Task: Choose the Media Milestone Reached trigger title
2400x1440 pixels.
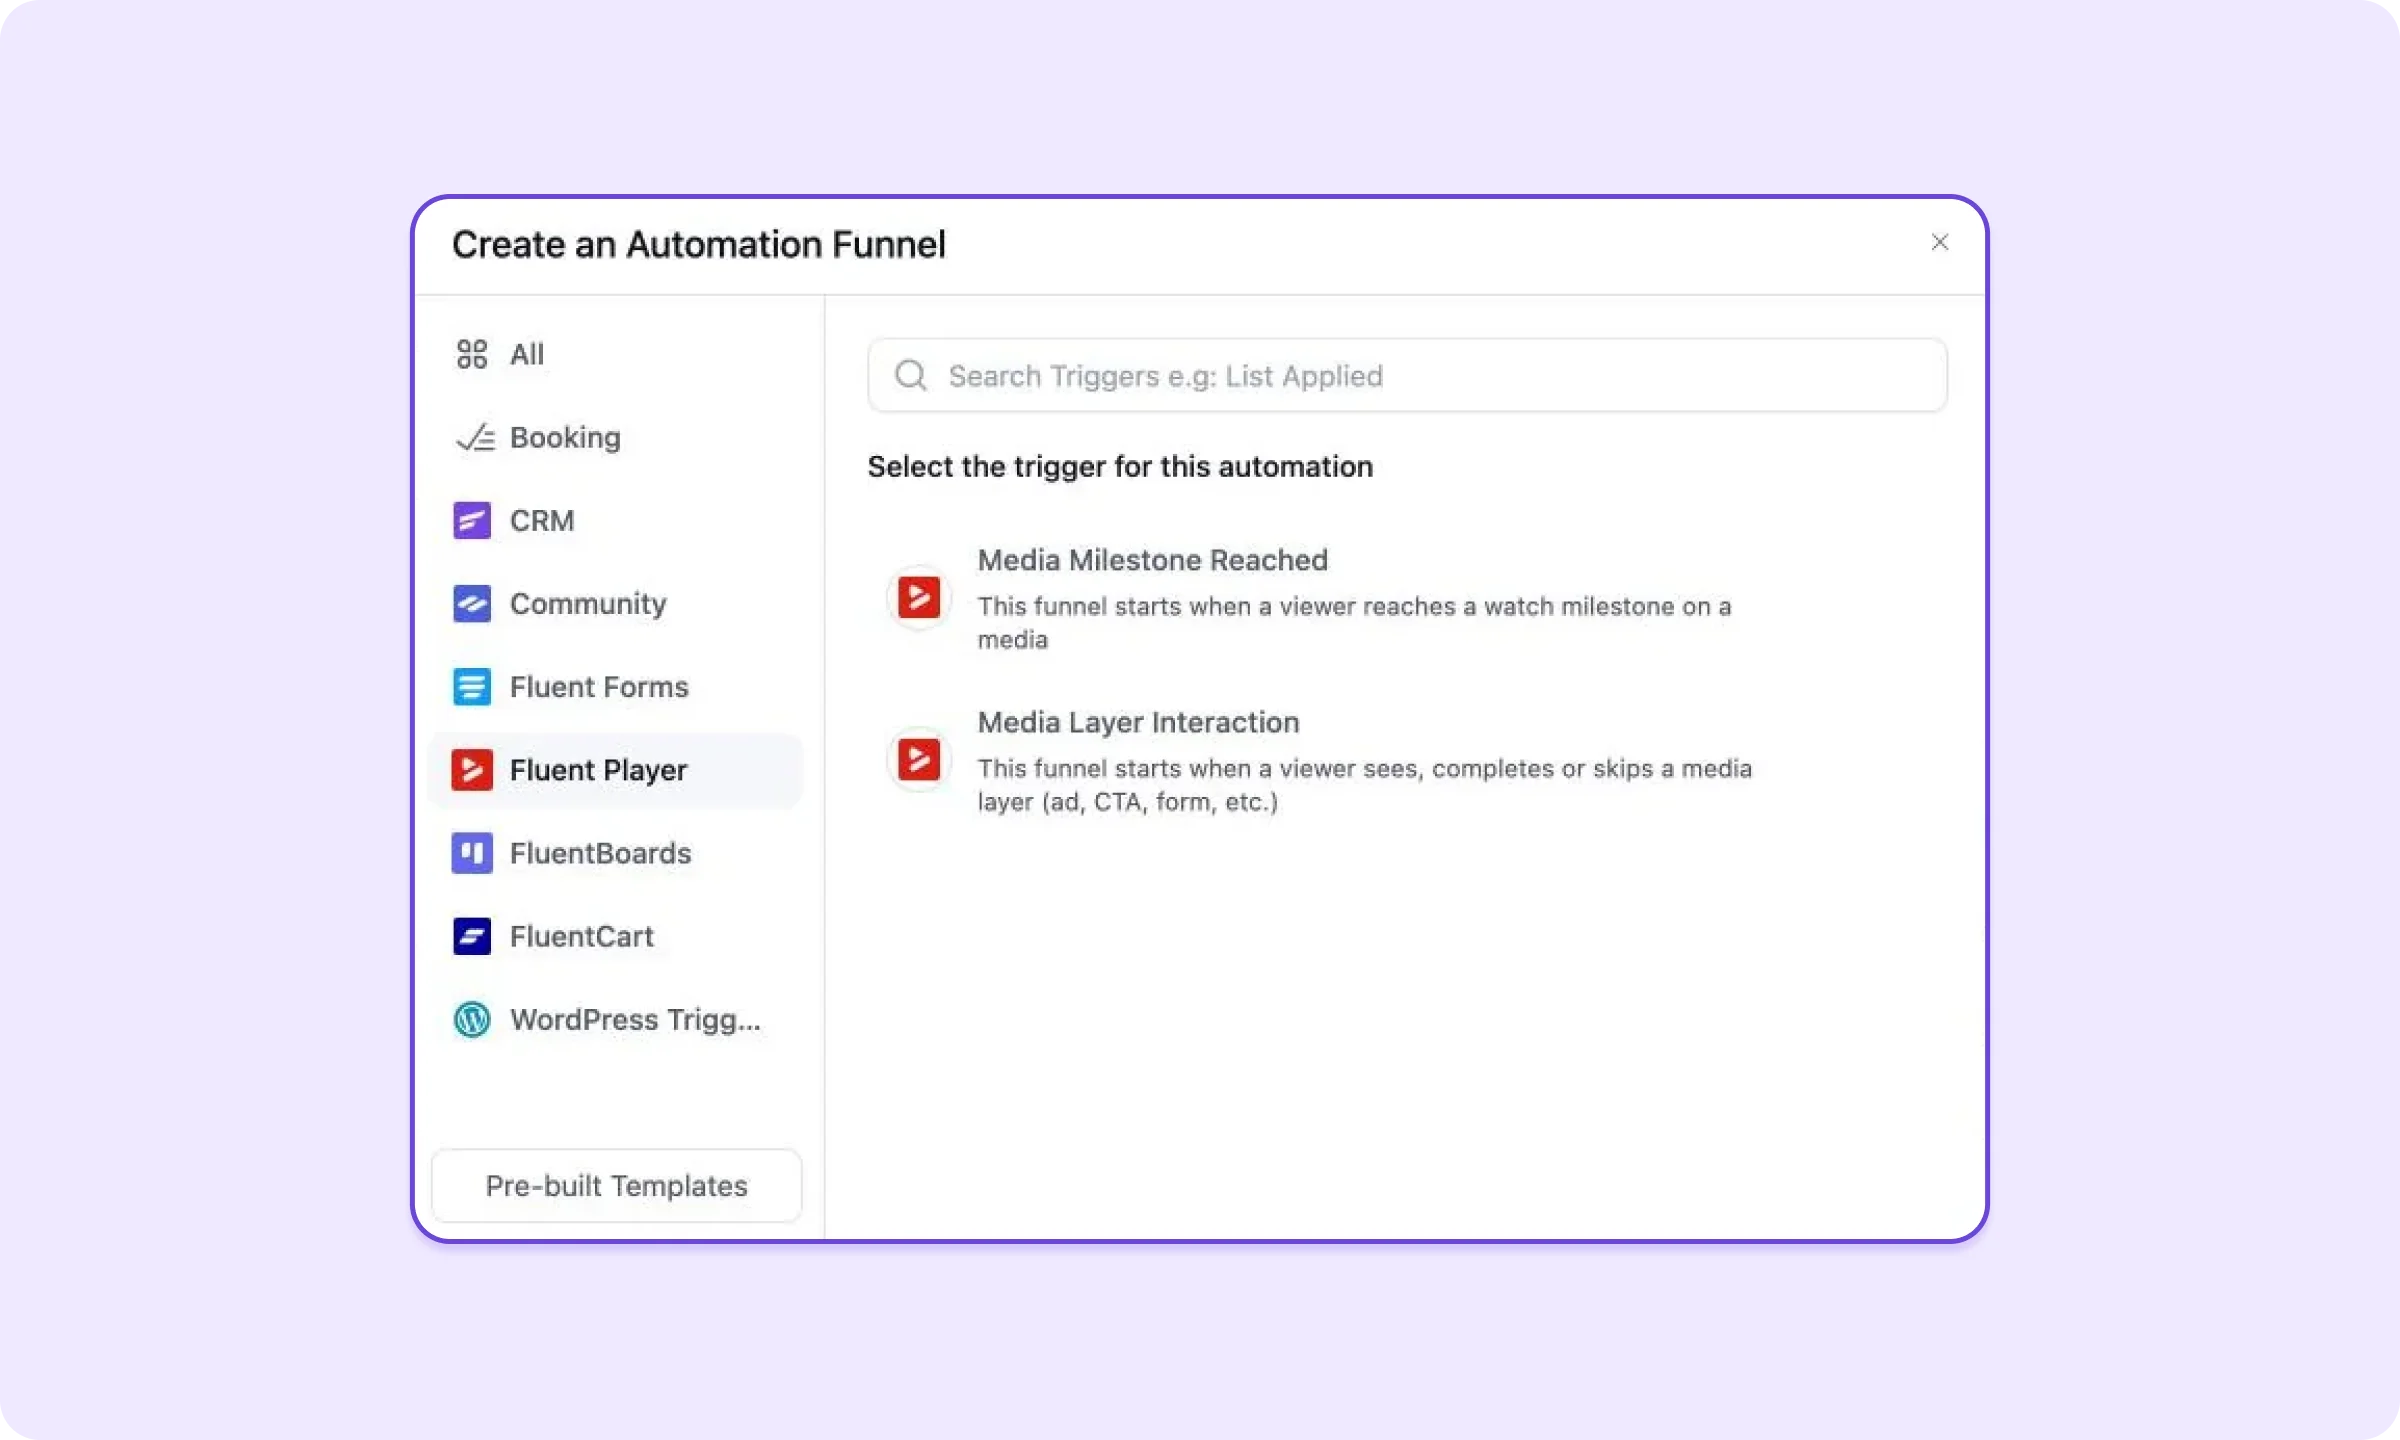Action: (x=1152, y=560)
